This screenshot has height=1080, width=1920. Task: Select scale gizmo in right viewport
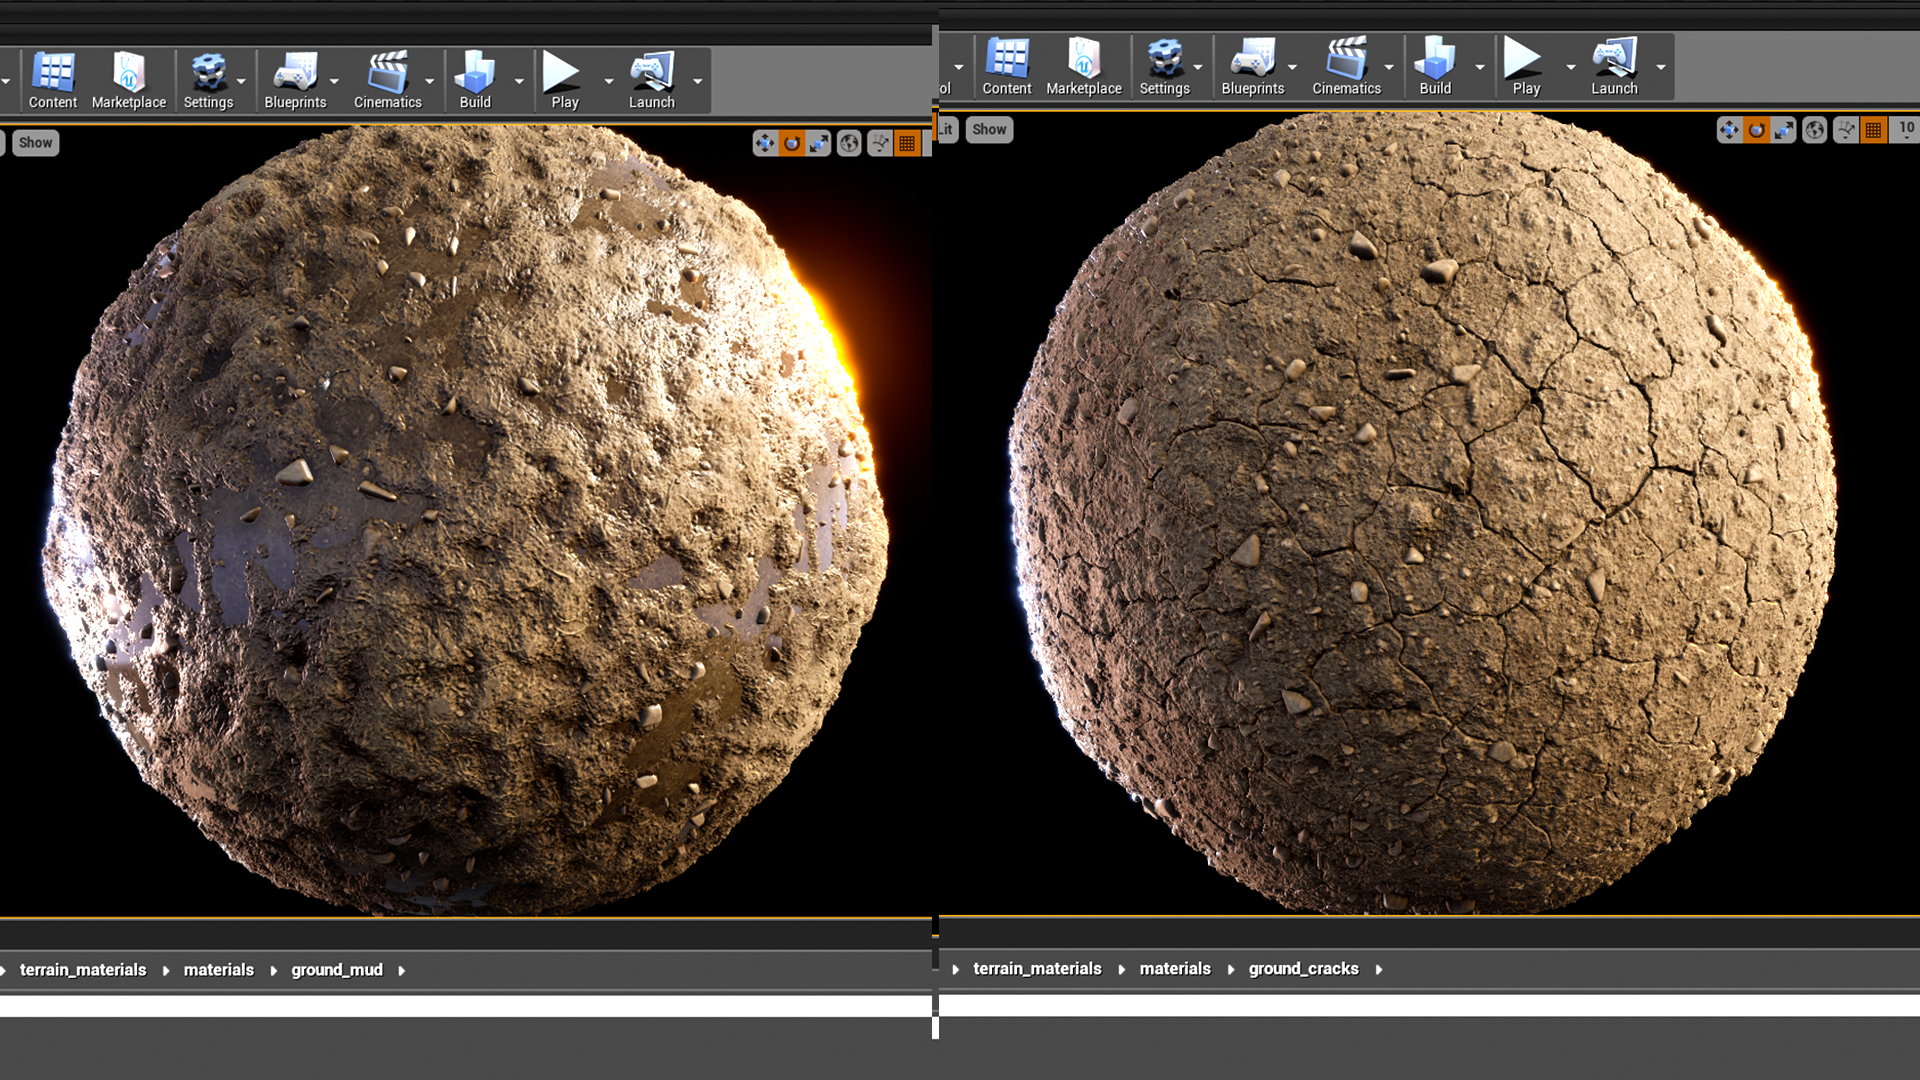pyautogui.click(x=1783, y=129)
